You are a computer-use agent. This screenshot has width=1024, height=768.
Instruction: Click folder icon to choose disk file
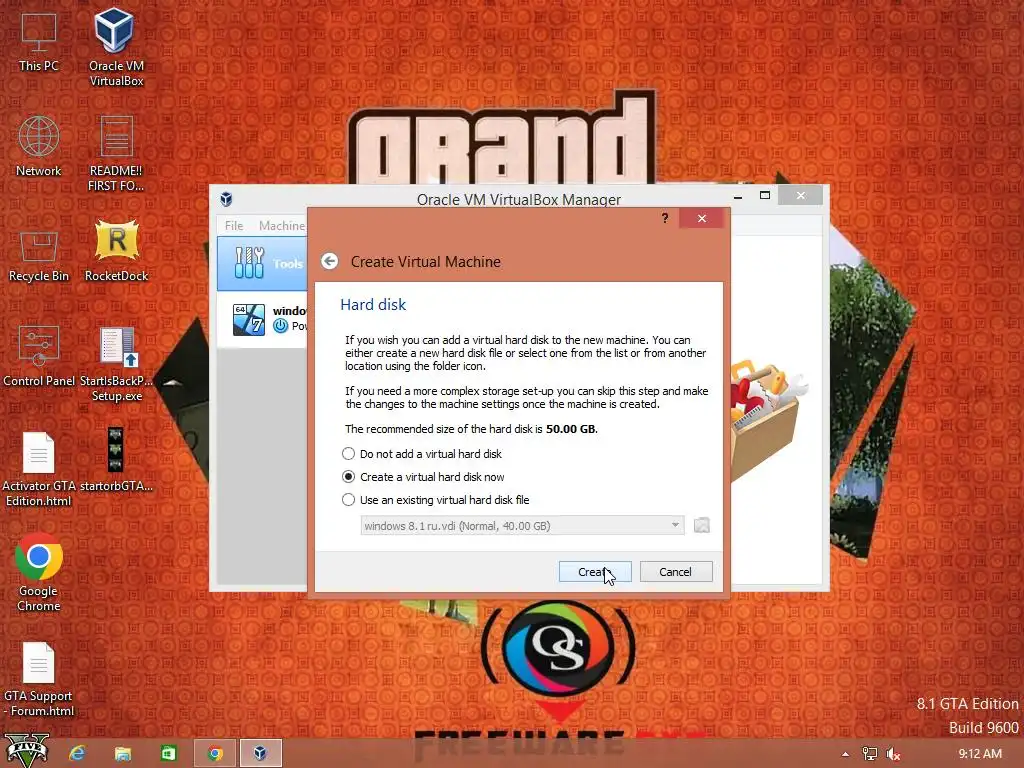(701, 525)
